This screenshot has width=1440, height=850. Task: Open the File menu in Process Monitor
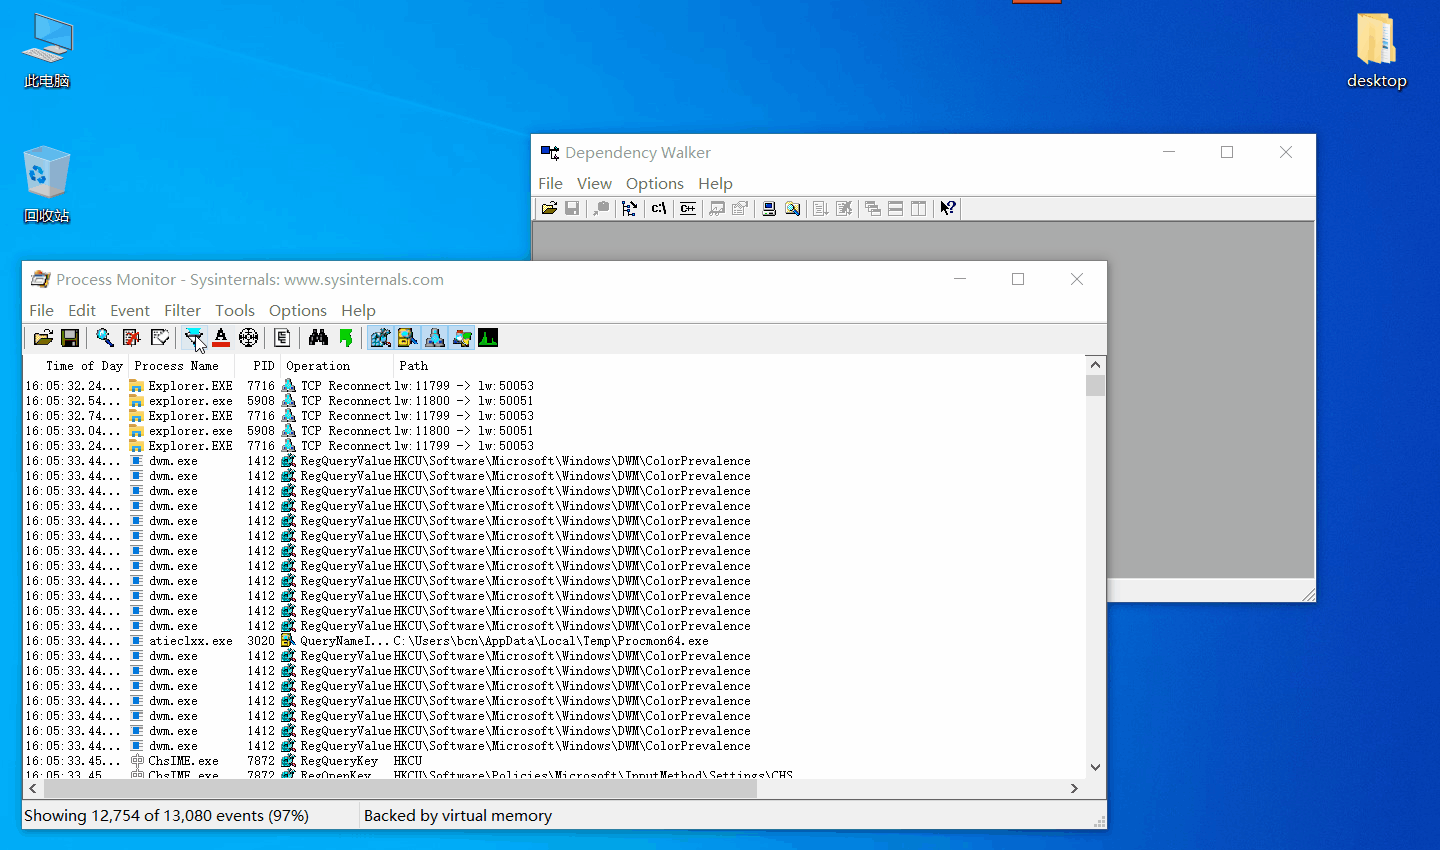point(42,311)
